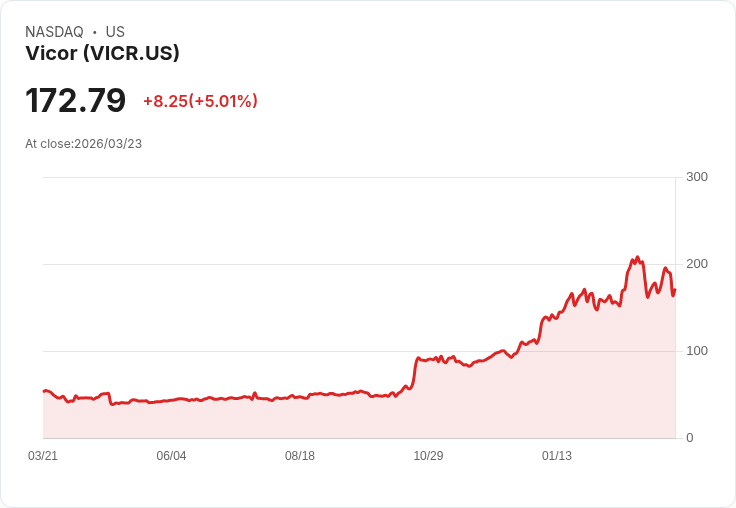Click the Vicor (VICR.US) stock title
Image resolution: width=736 pixels, height=508 pixels.
click(102, 53)
